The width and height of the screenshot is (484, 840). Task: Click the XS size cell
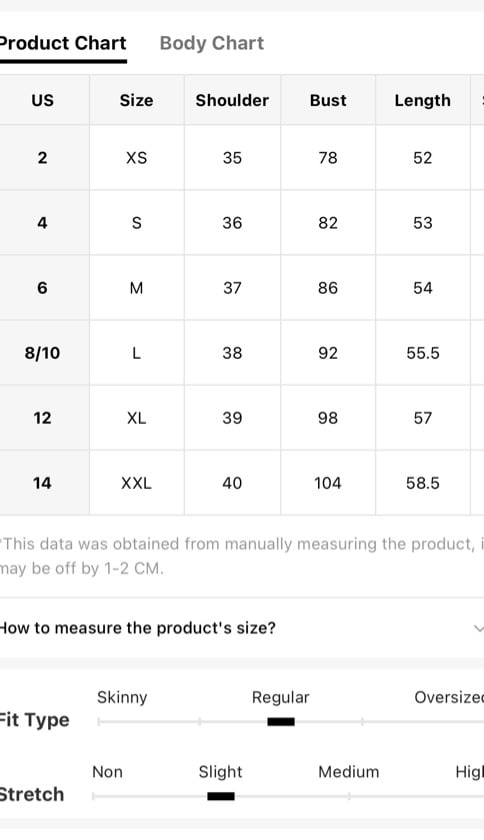(137, 158)
